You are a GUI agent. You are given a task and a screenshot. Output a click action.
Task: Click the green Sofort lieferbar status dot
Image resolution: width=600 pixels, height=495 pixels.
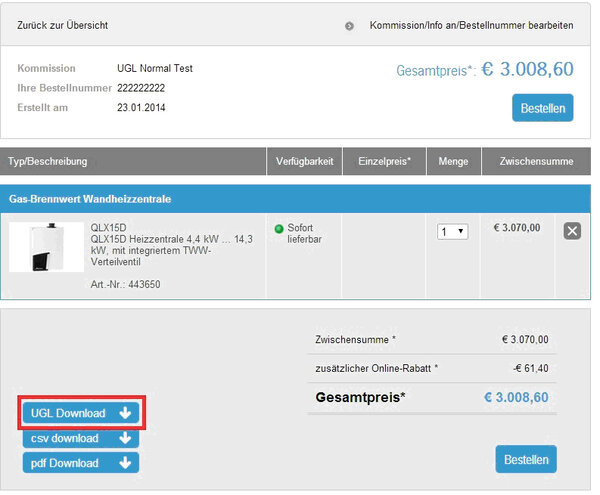279,229
